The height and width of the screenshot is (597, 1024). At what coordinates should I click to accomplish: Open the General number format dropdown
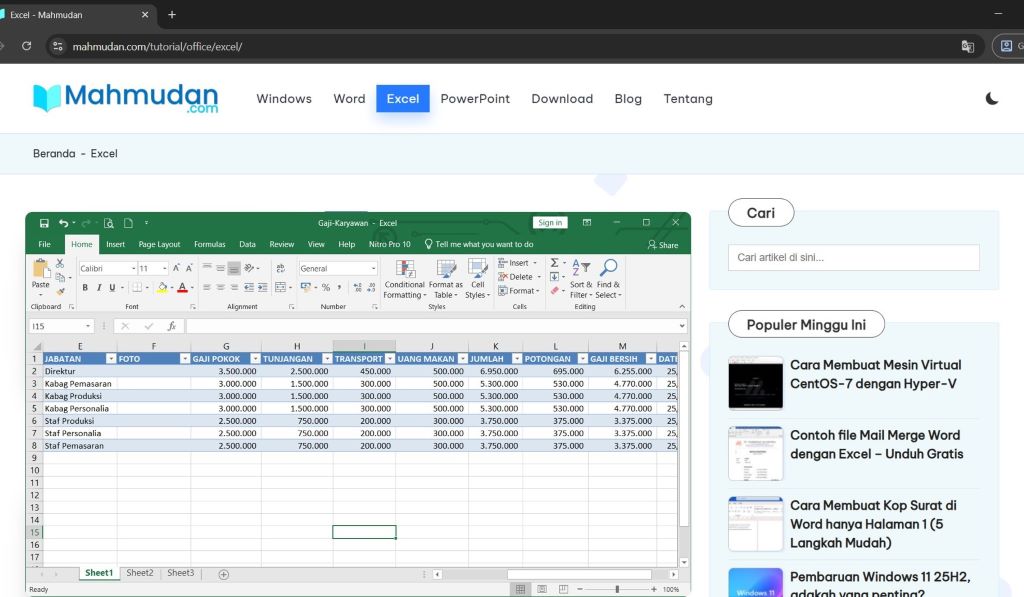coord(374,268)
